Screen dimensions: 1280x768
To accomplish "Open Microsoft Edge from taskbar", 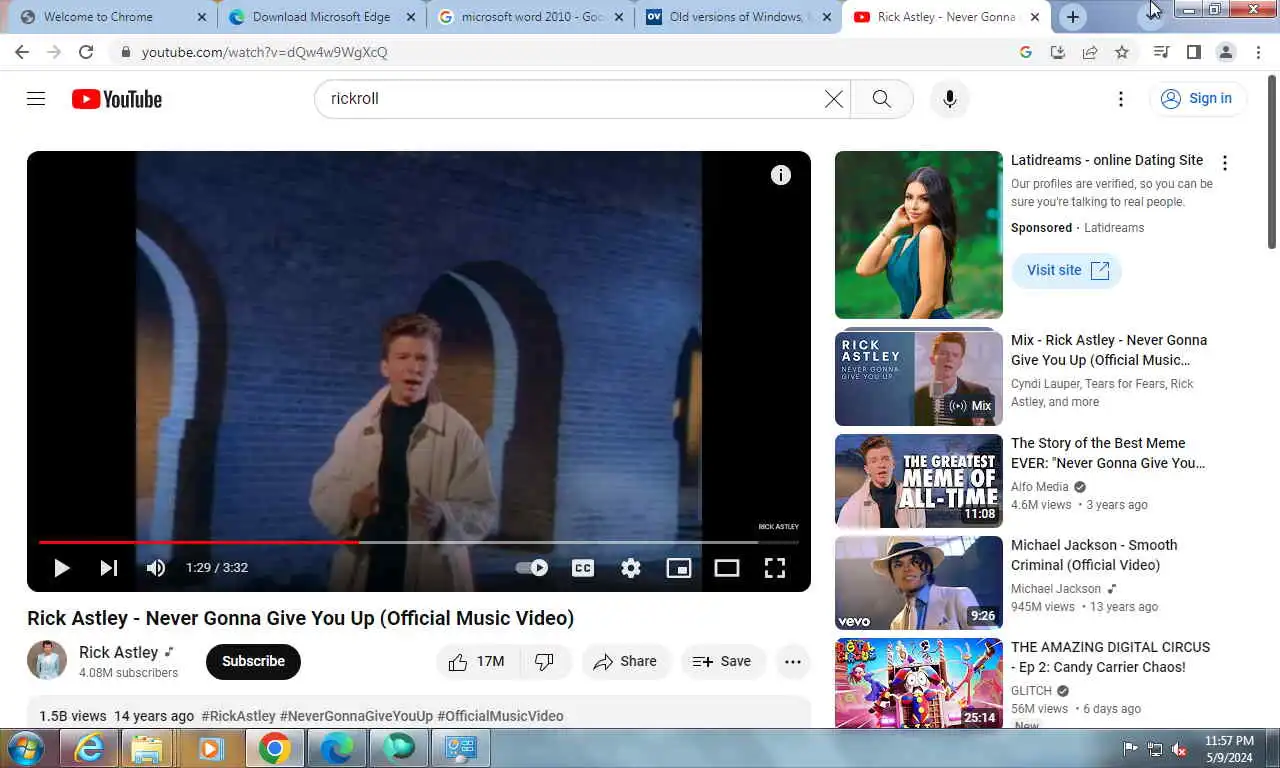I will pyautogui.click(x=337, y=747).
